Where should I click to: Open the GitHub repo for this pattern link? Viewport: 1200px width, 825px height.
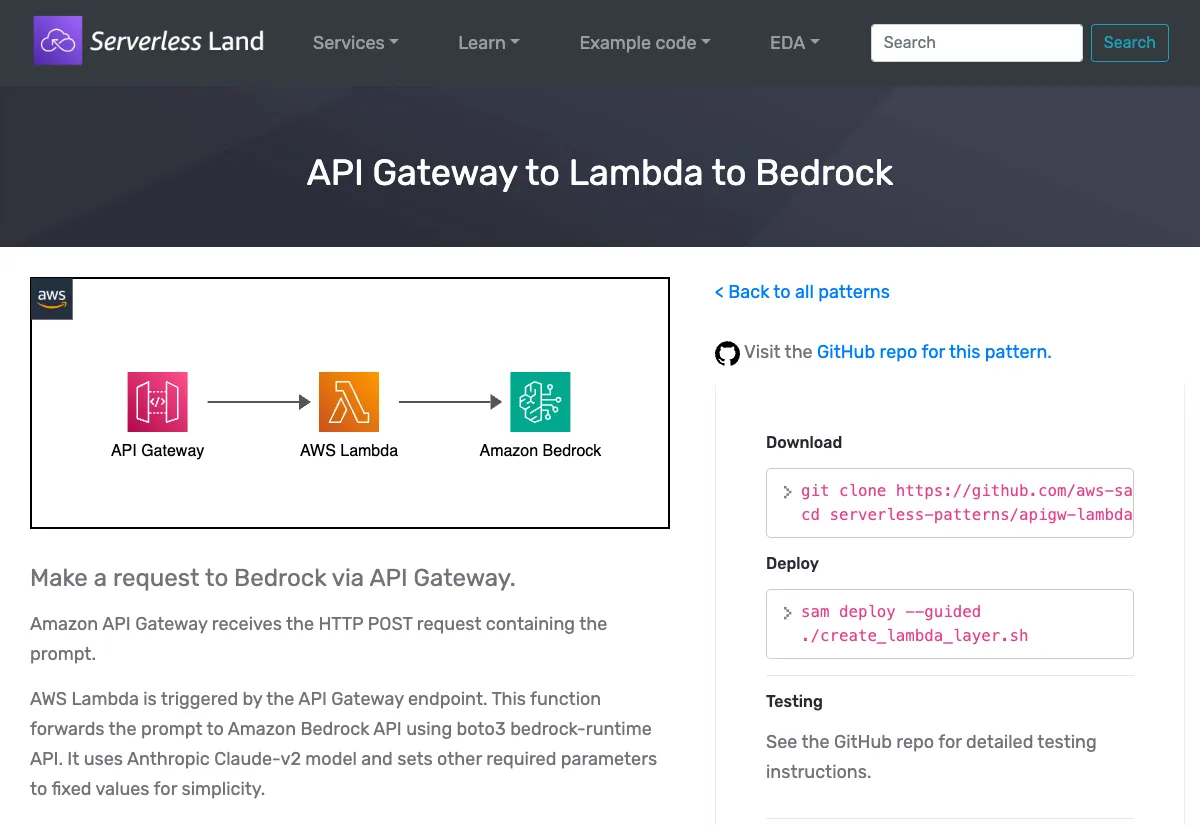(x=933, y=352)
